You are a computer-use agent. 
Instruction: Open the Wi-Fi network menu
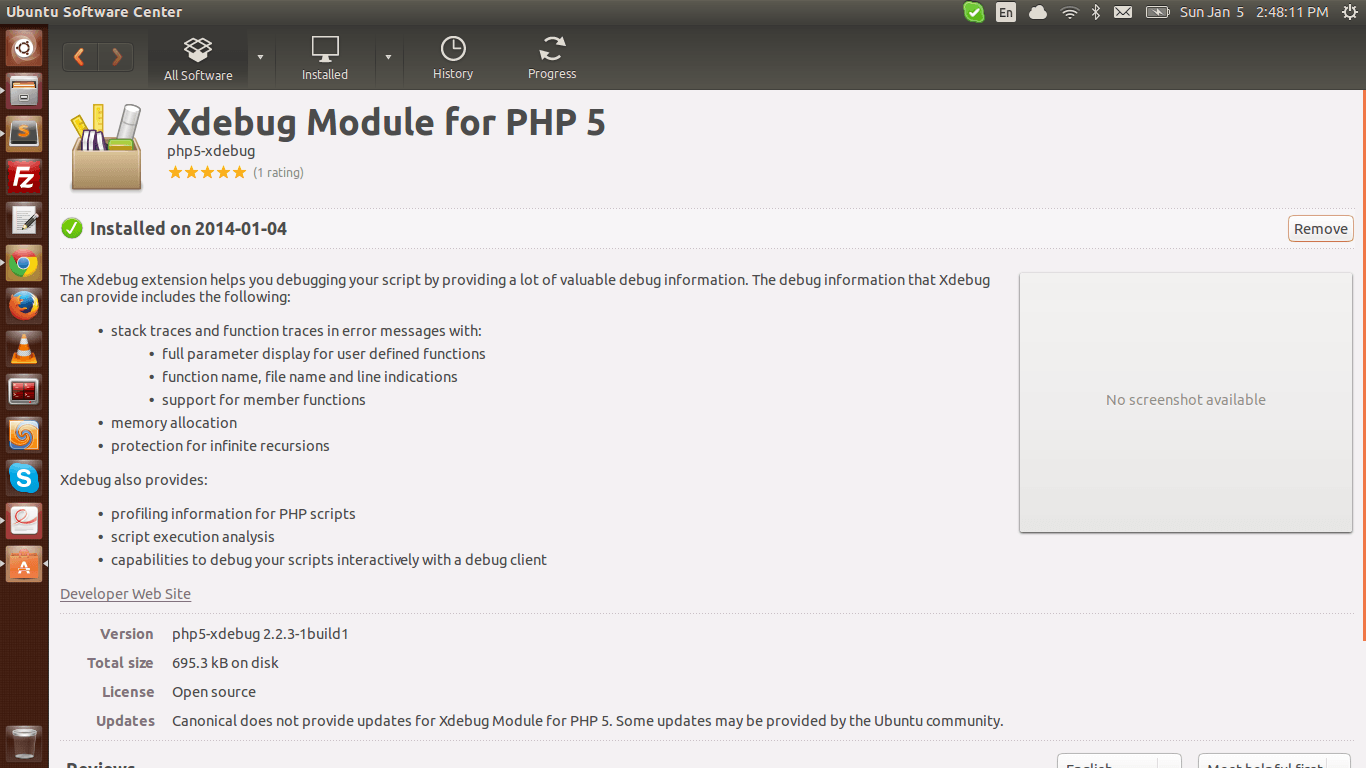click(x=1070, y=12)
